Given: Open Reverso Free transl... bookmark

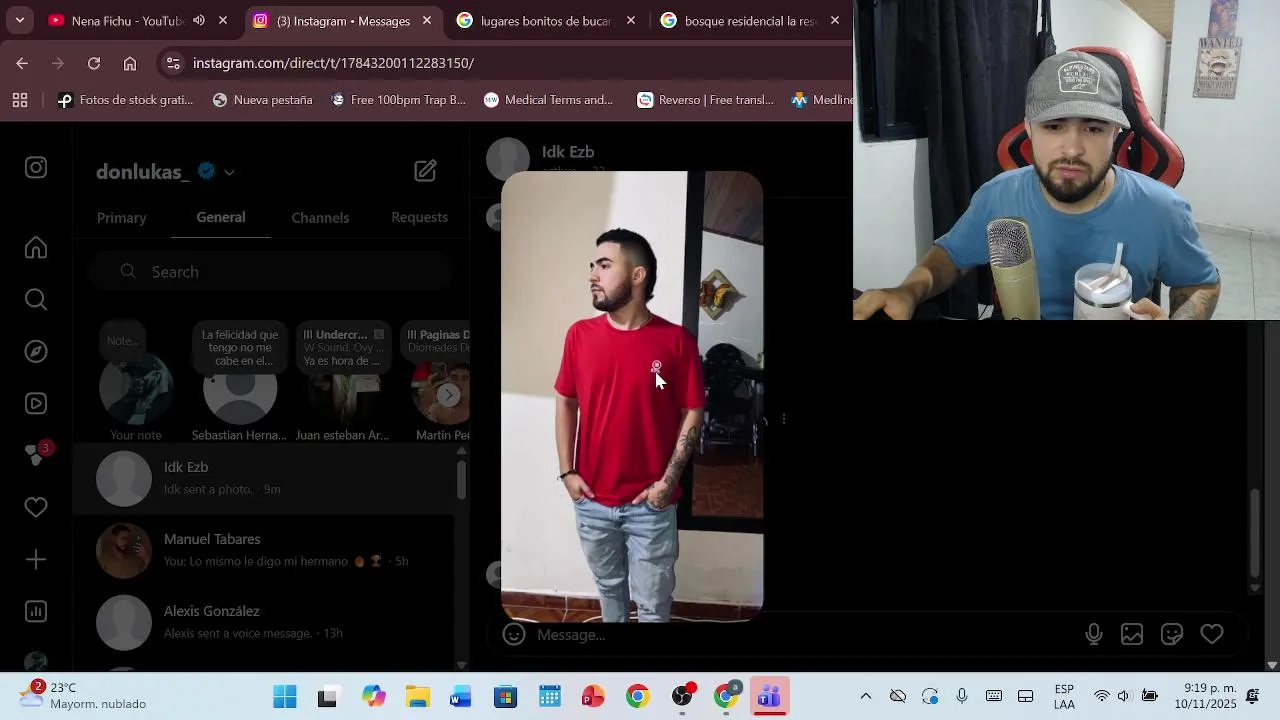Looking at the screenshot, I should point(706,100).
